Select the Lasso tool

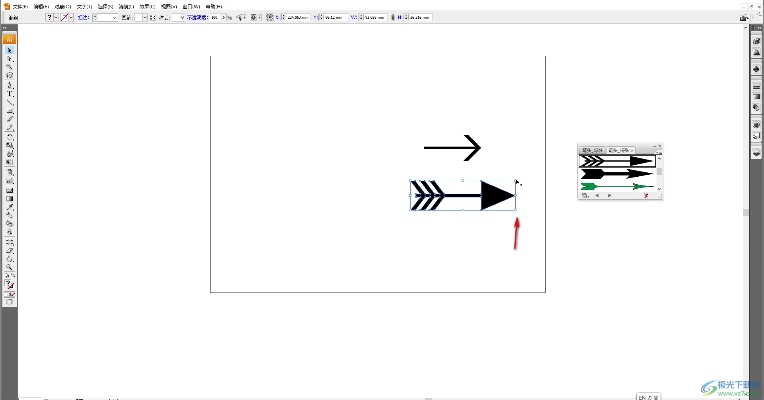click(9, 76)
